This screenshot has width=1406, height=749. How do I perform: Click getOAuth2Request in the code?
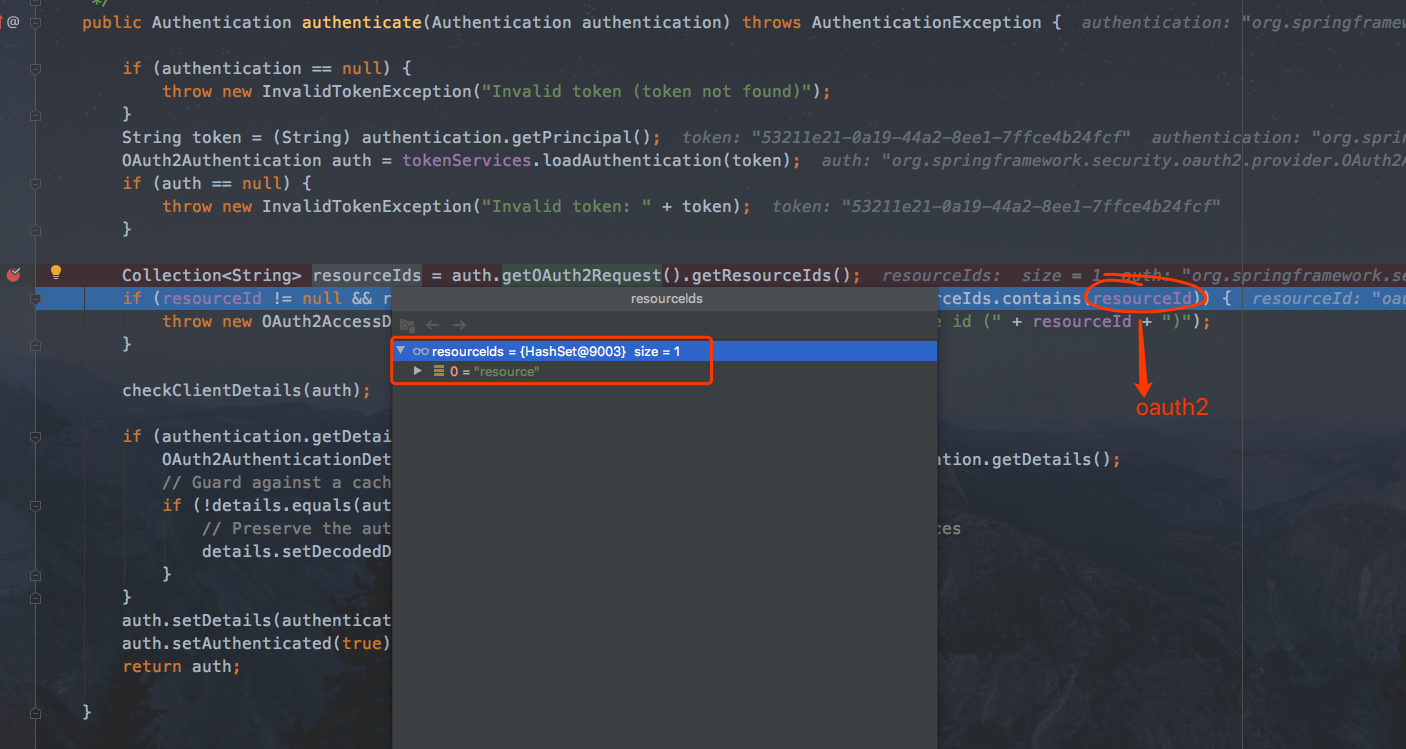[581, 275]
